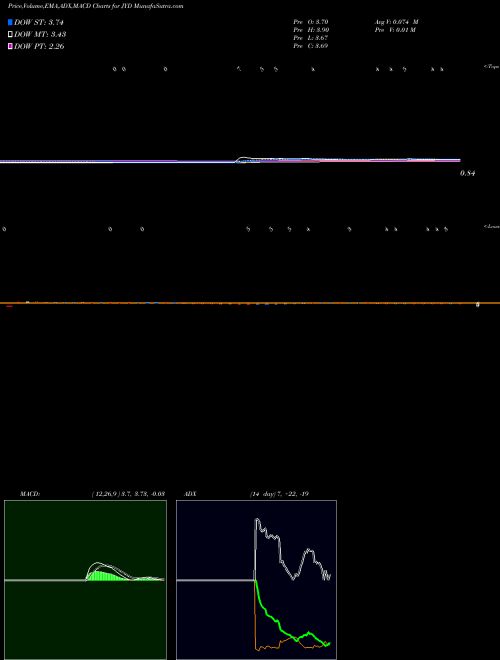Click the 'Pre V: 0.01 M' value
500x660 pixels.
coord(396,30)
